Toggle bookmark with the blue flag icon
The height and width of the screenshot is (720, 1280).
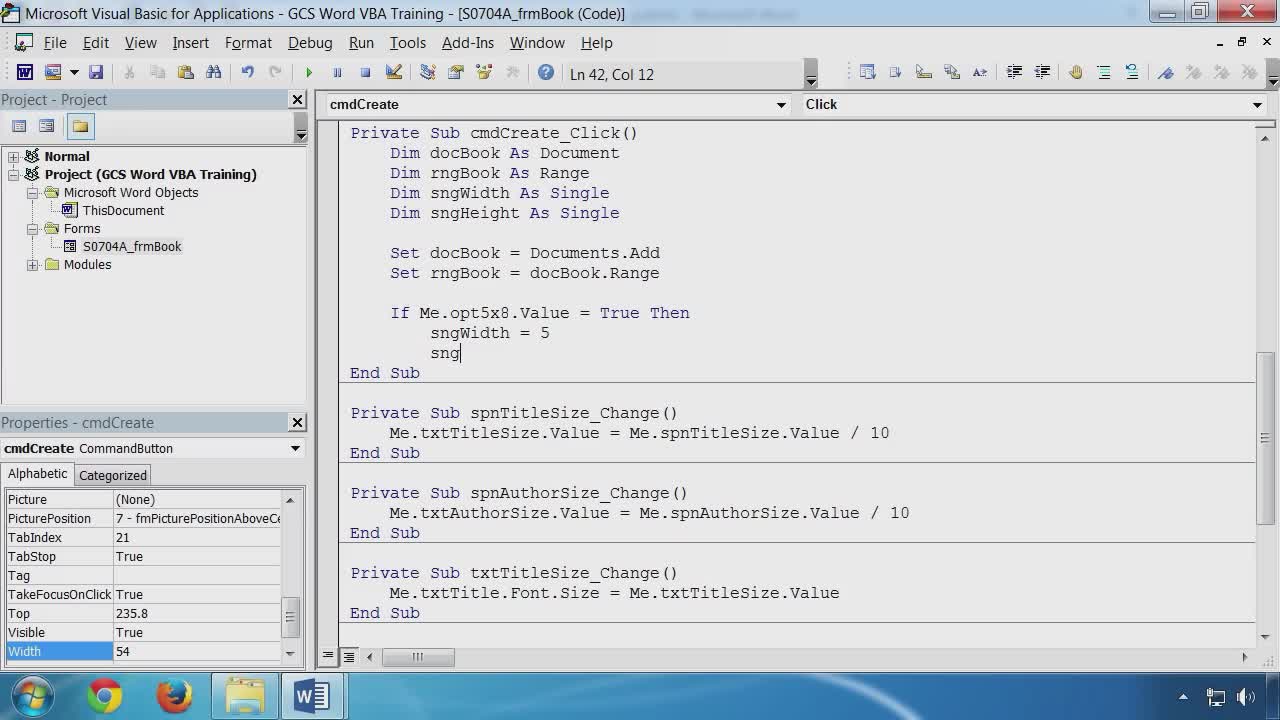pyautogui.click(x=1166, y=72)
